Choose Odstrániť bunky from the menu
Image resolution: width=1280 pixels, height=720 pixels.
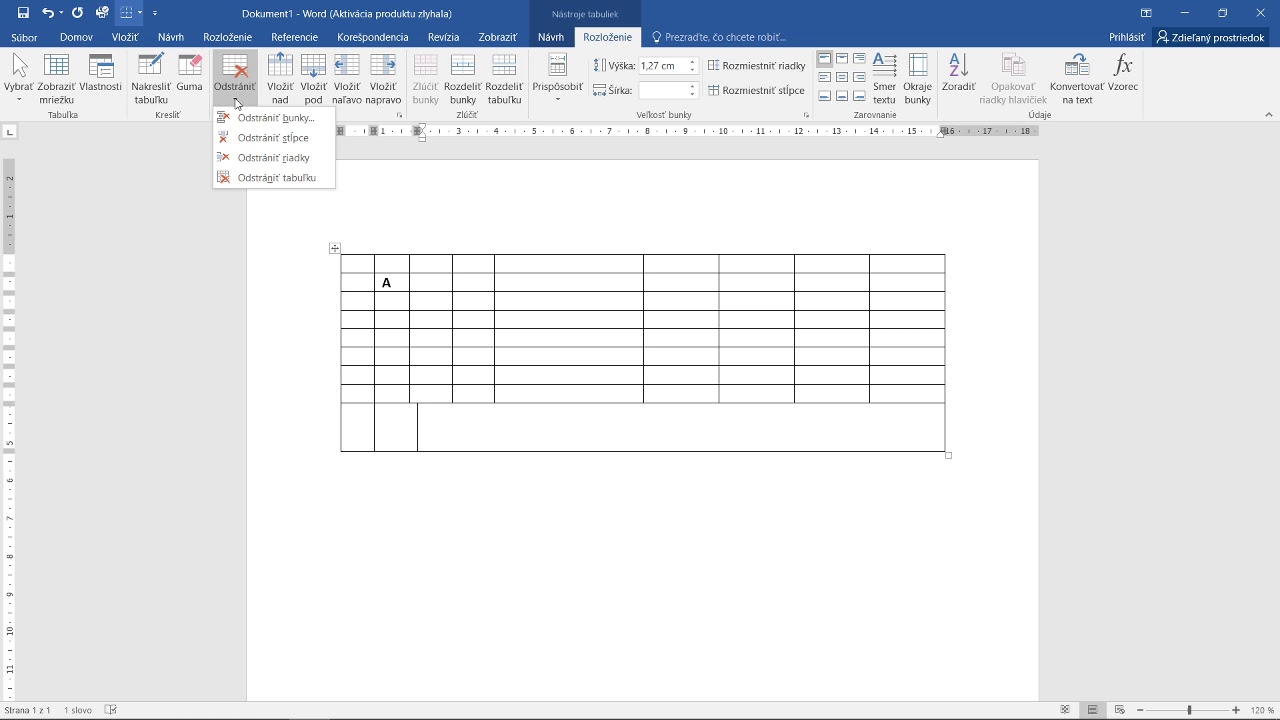(274, 118)
